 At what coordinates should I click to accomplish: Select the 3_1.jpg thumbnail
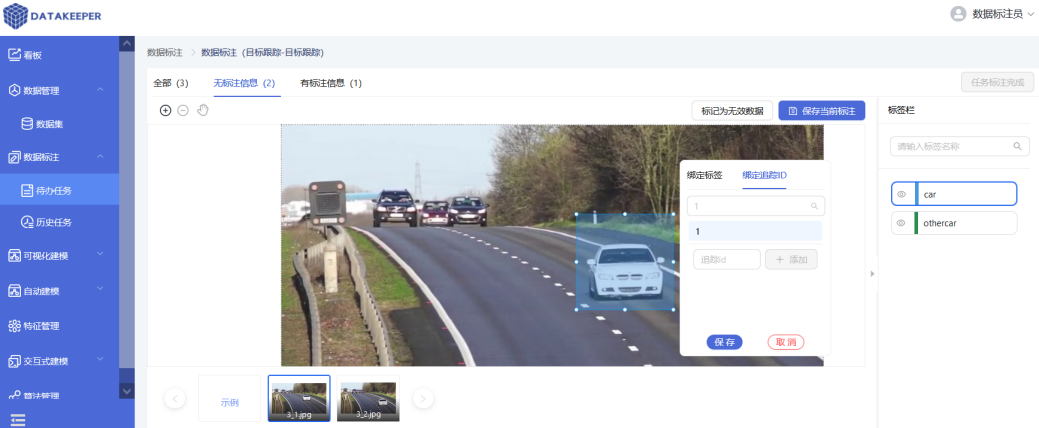pyautogui.click(x=299, y=398)
